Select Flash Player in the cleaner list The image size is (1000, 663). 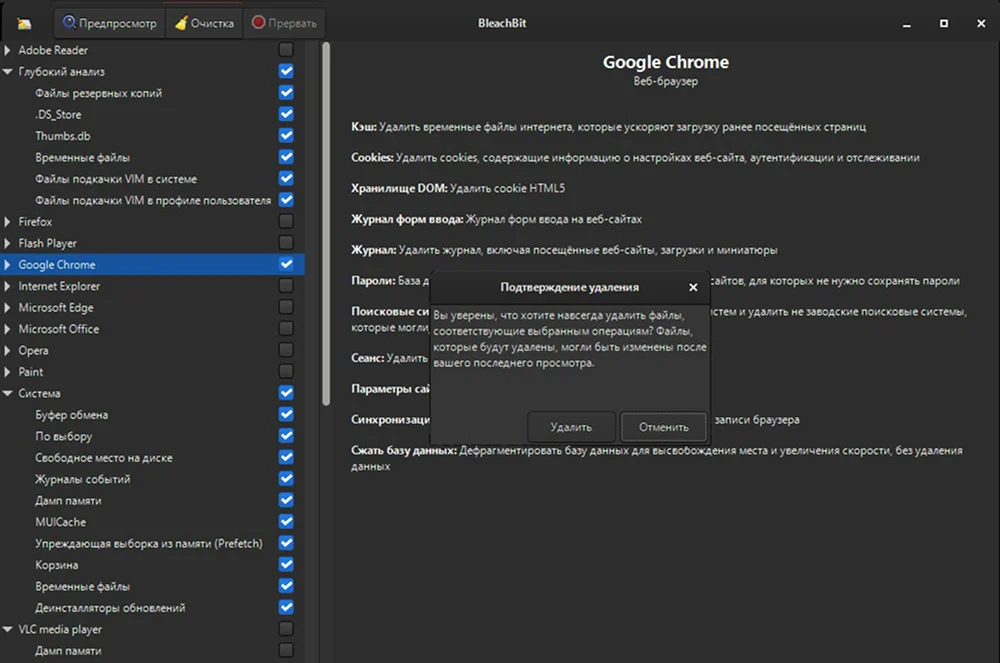point(47,243)
